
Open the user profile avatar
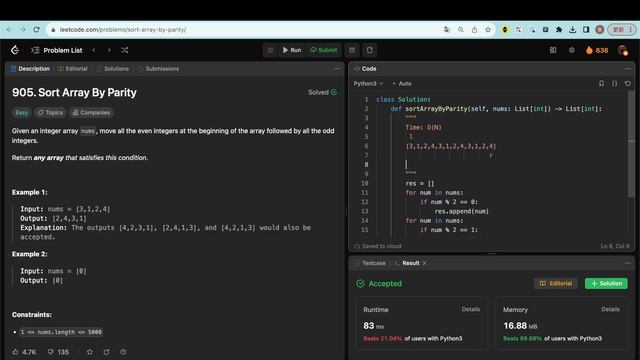[x=622, y=50]
